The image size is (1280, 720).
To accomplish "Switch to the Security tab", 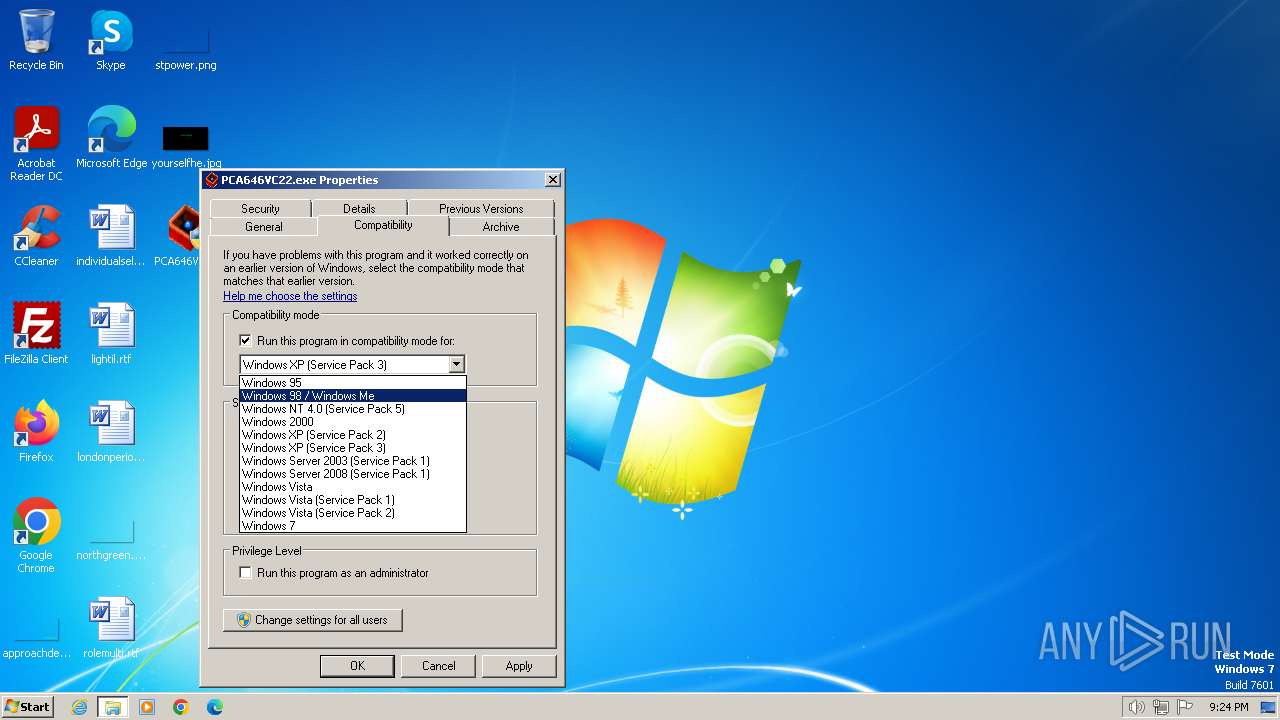I will pos(260,209).
